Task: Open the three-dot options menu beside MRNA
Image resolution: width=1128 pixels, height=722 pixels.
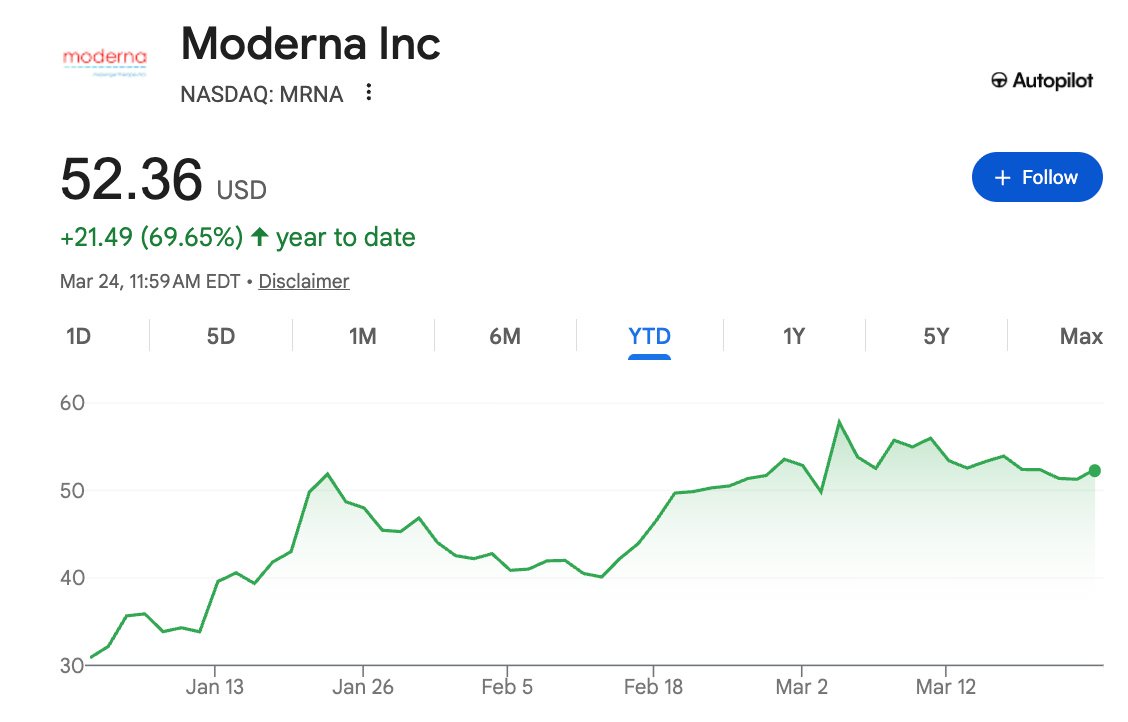Action: tap(369, 93)
